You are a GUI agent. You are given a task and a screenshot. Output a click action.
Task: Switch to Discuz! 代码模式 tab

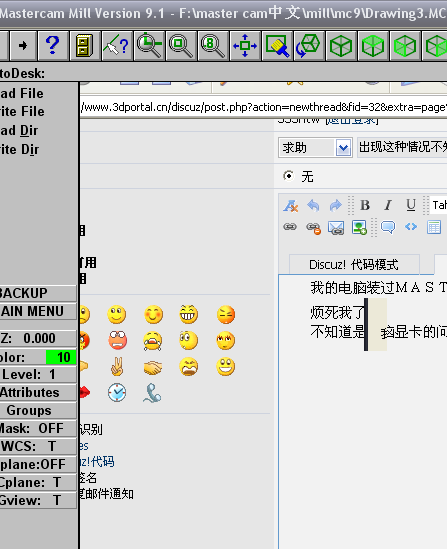(354, 264)
